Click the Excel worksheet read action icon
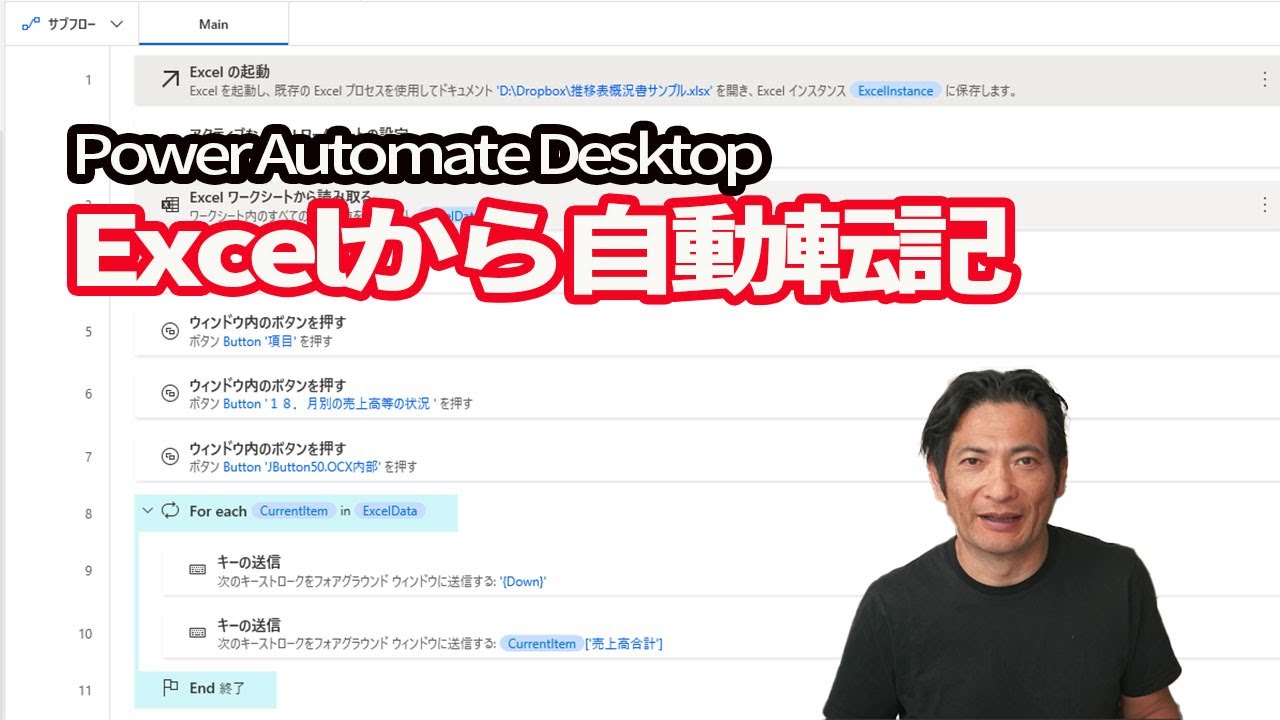 click(170, 205)
